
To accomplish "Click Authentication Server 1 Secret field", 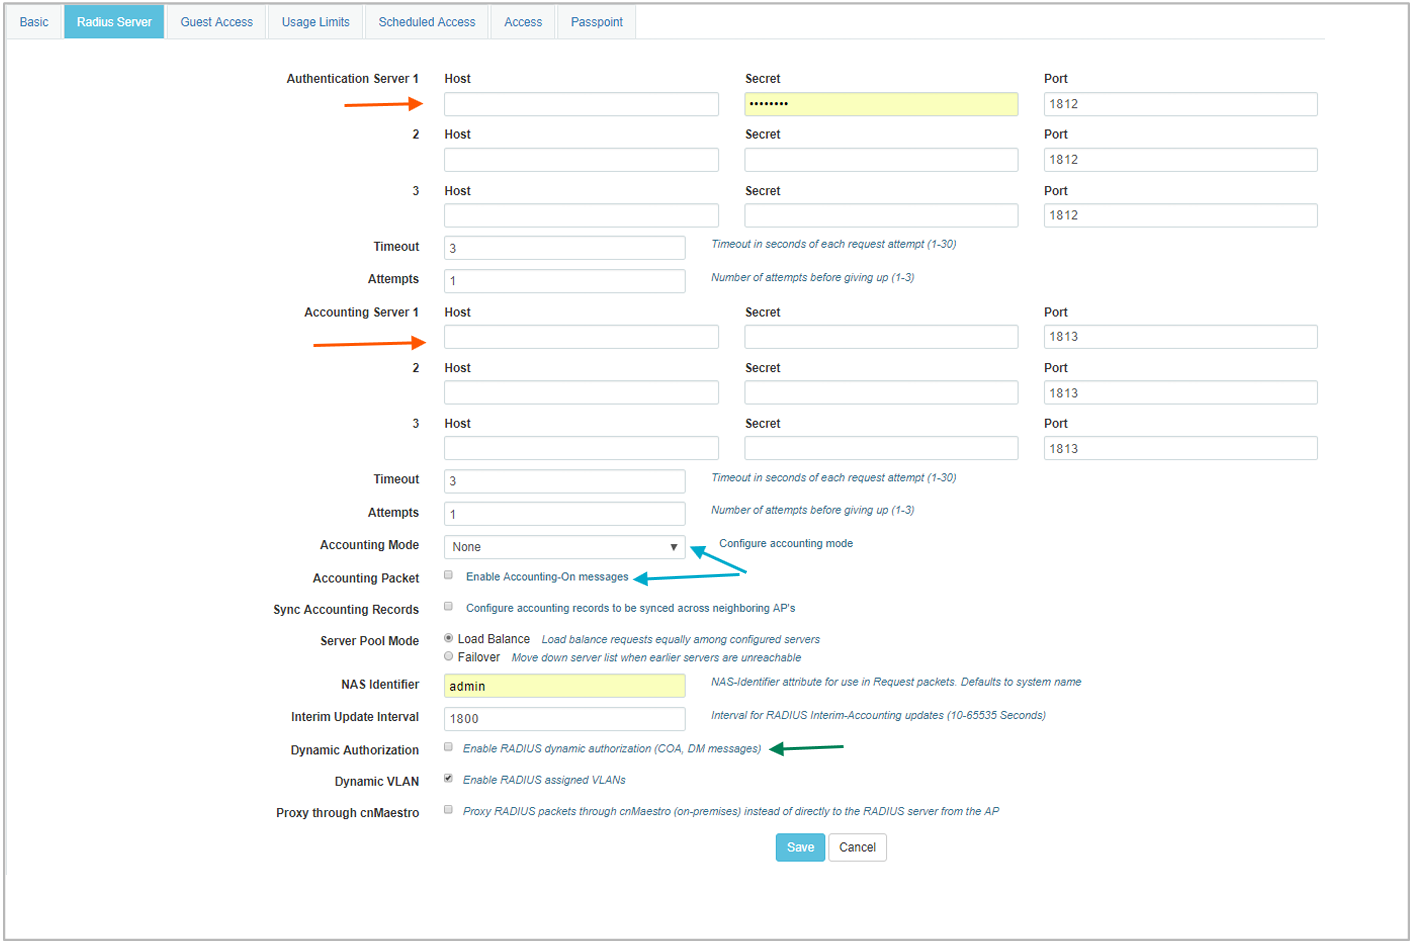I will 881,104.
